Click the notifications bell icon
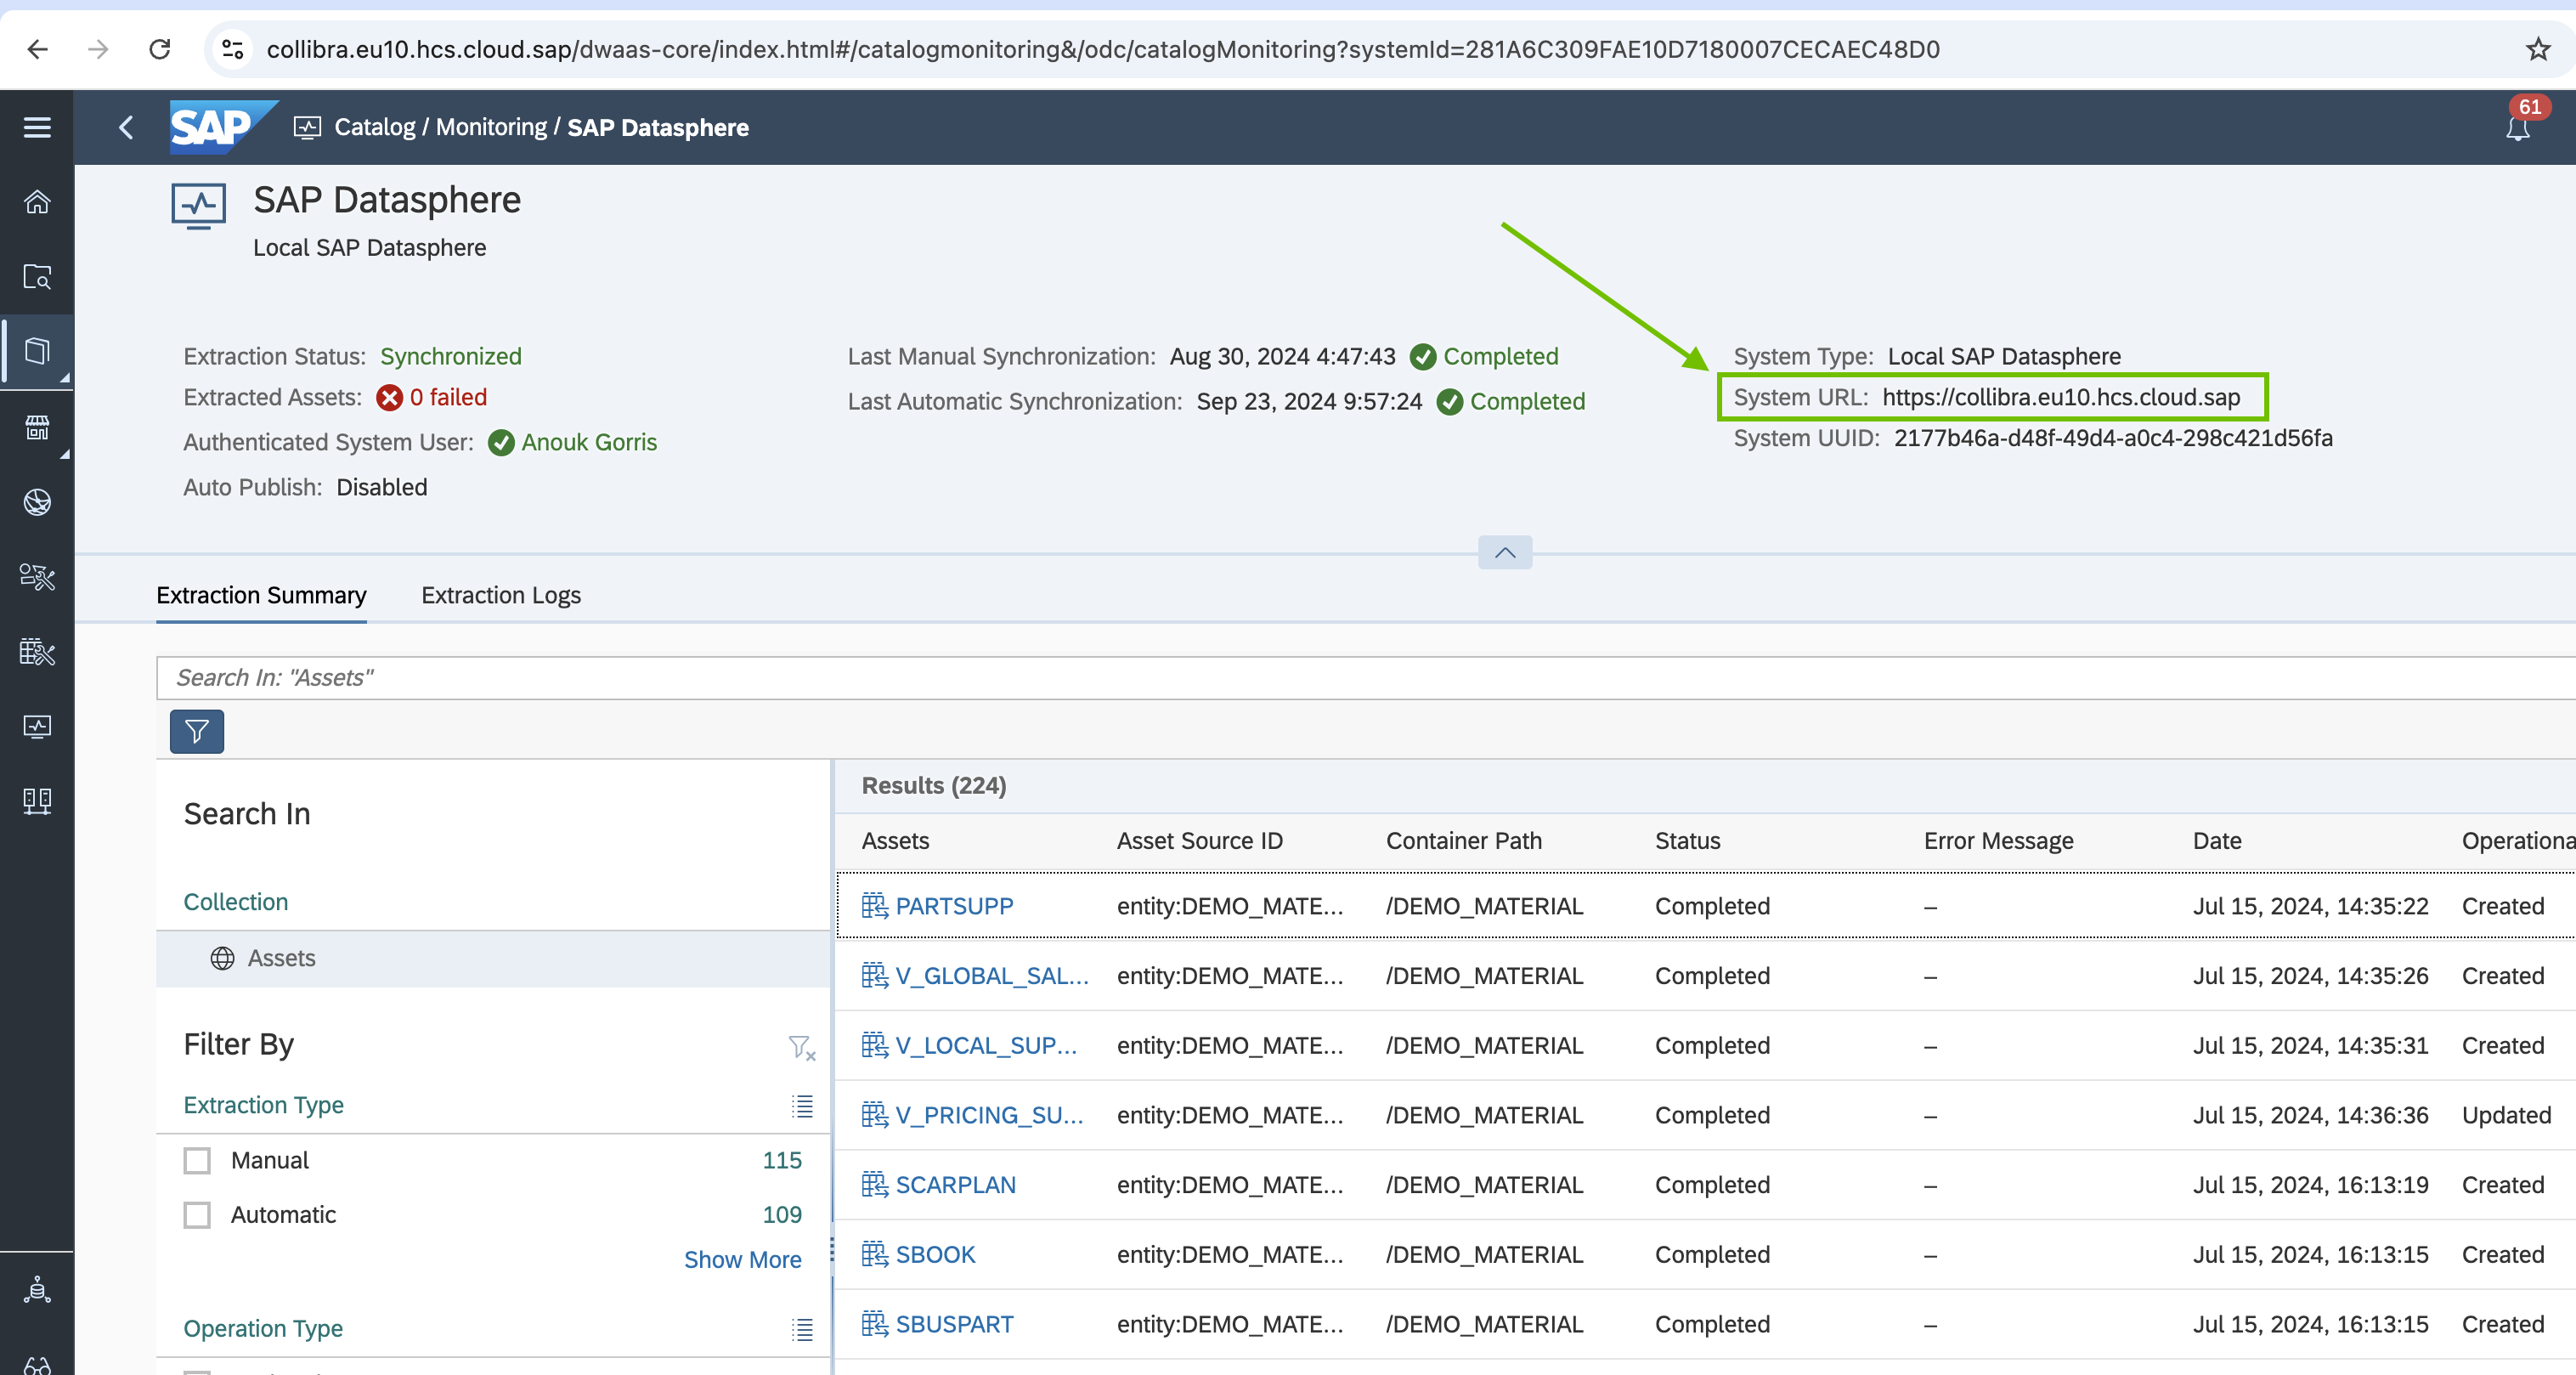The width and height of the screenshot is (2576, 1375). (2517, 128)
